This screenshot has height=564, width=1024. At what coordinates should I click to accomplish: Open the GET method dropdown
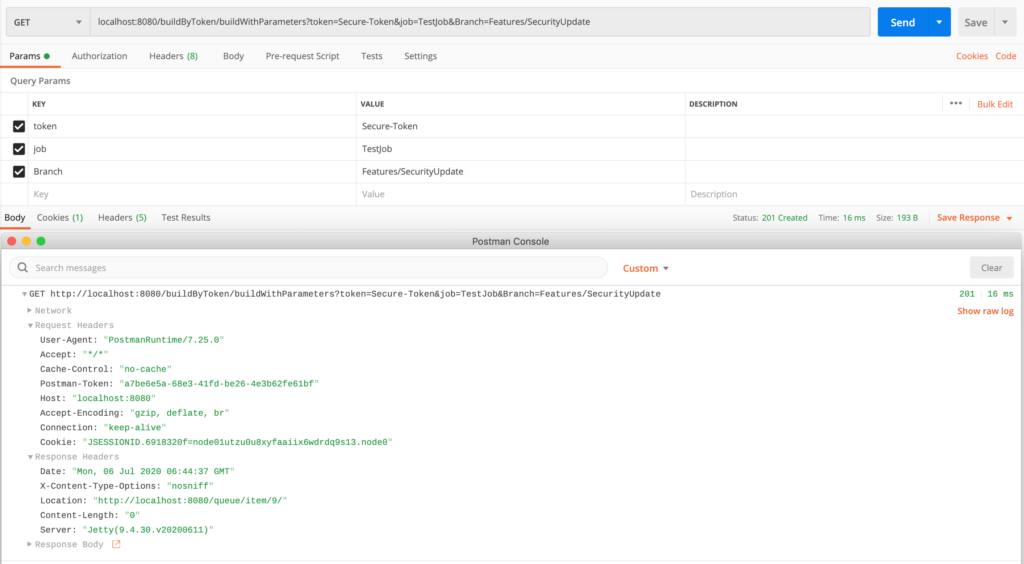pyautogui.click(x=46, y=22)
